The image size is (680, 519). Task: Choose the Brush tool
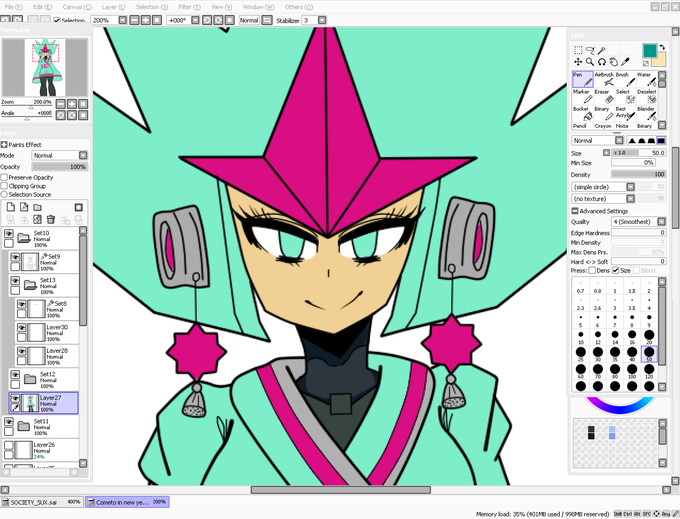(625, 79)
